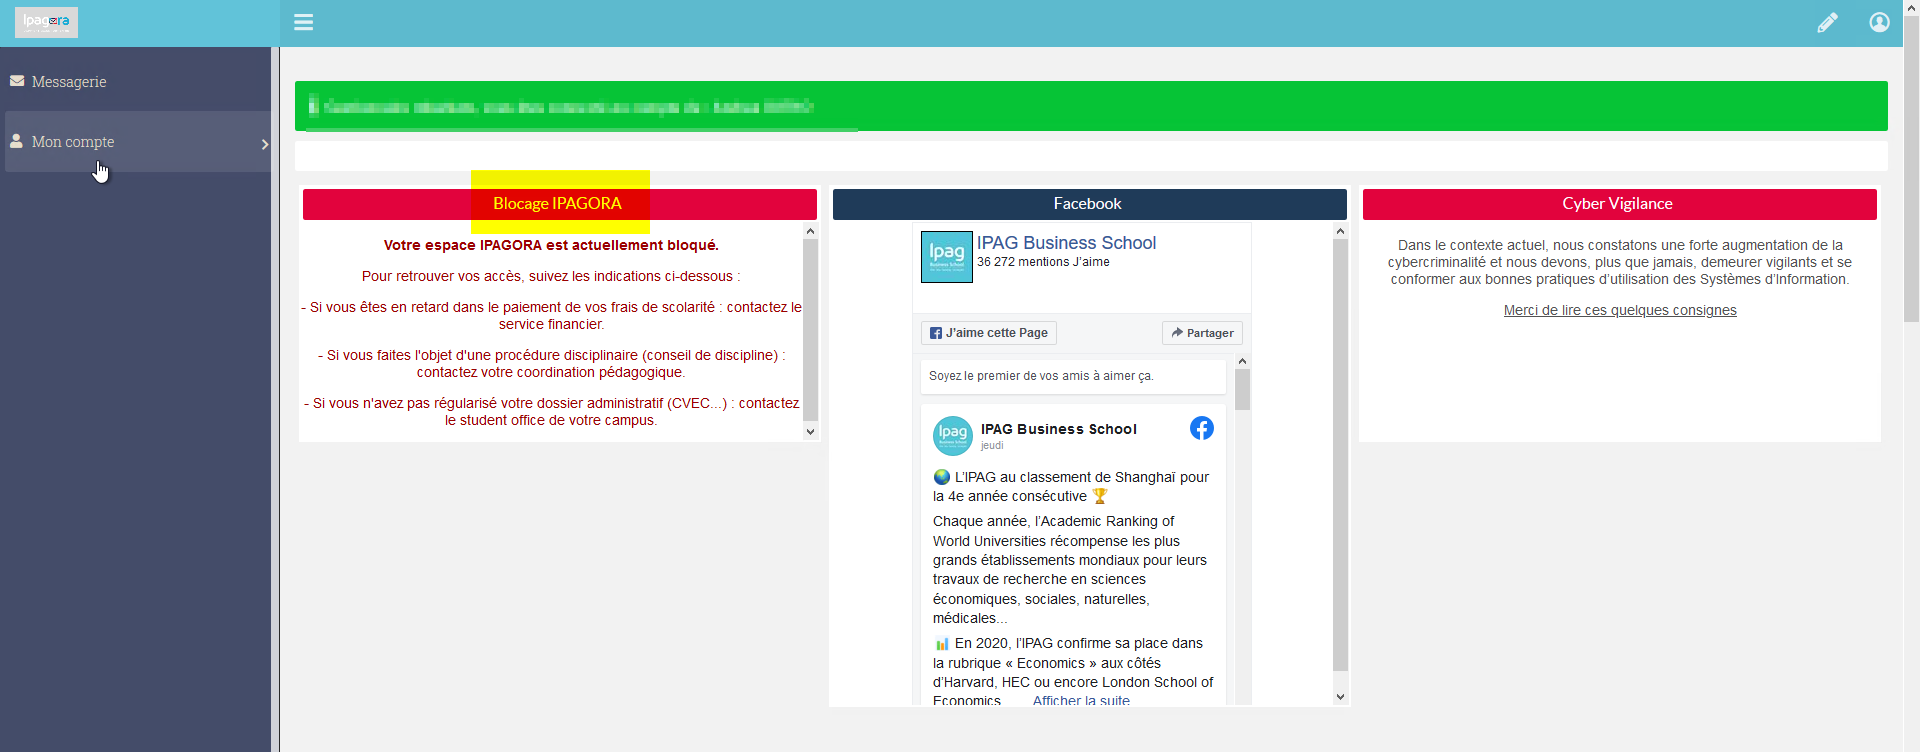The width and height of the screenshot is (1920, 752).
Task: Click Afficher la suite on the post
Action: 1081,700
